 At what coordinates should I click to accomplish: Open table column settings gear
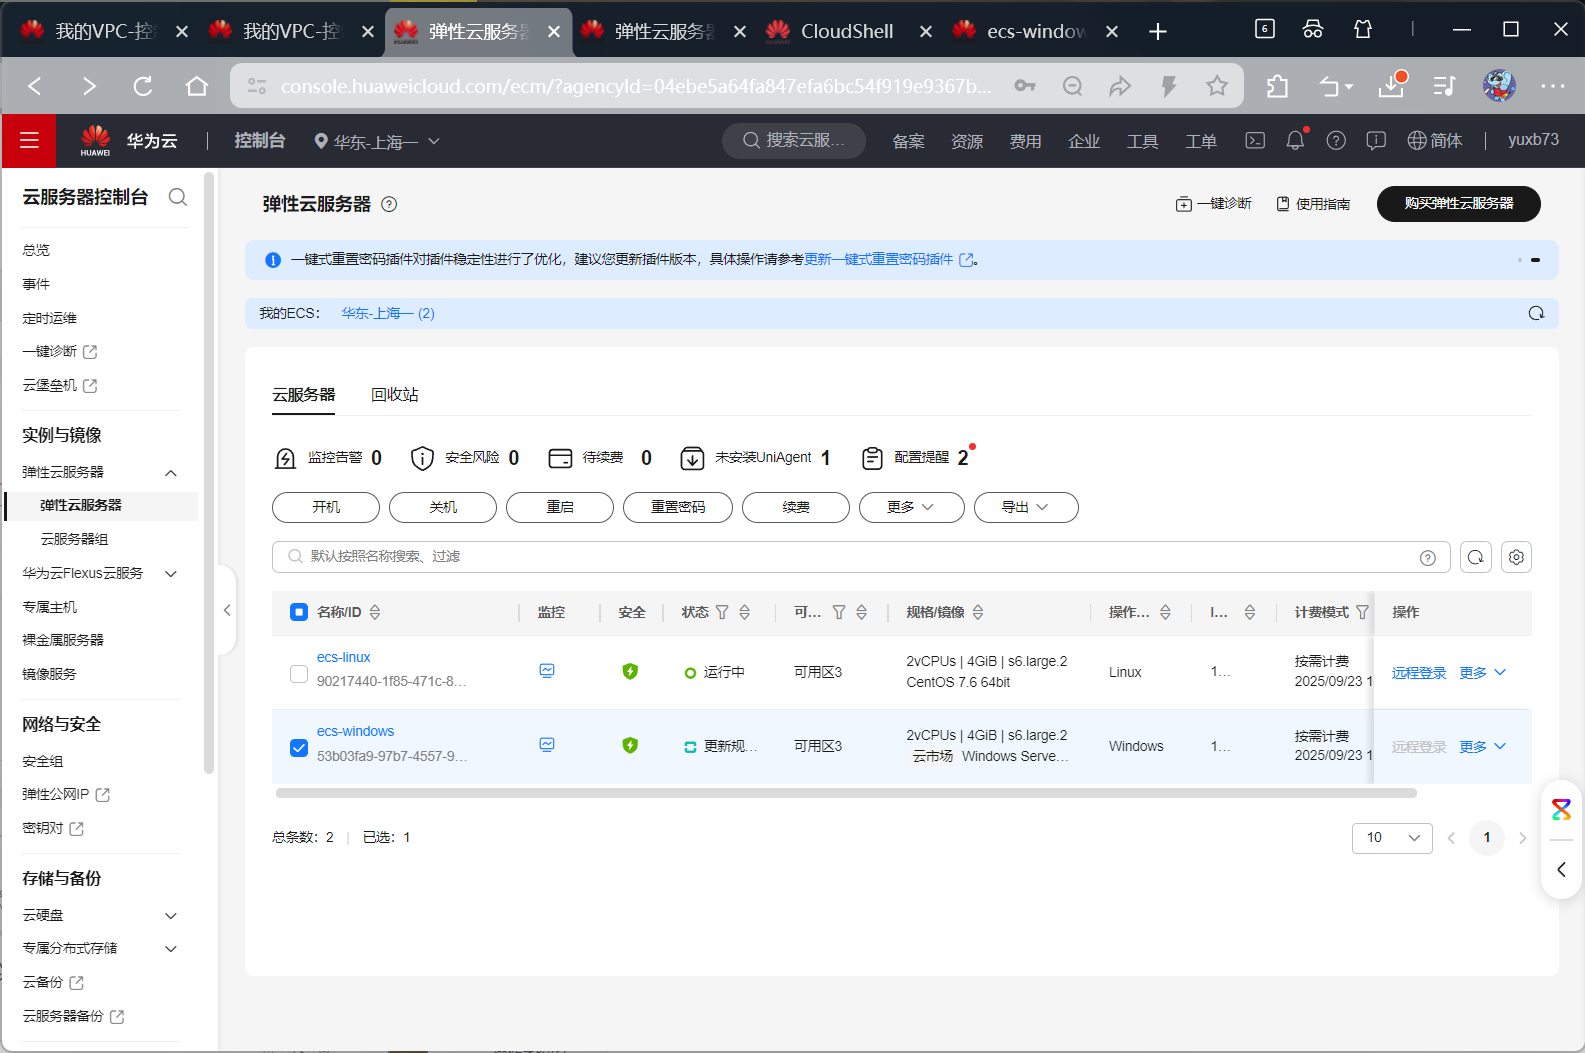[x=1516, y=557]
